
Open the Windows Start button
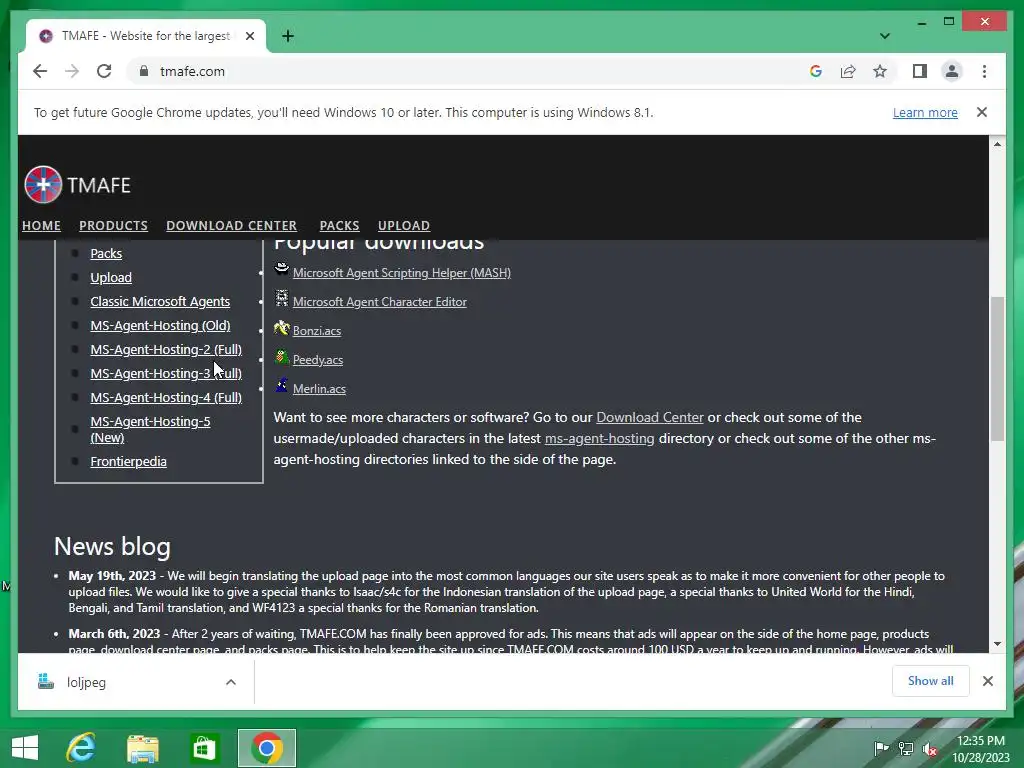25,748
